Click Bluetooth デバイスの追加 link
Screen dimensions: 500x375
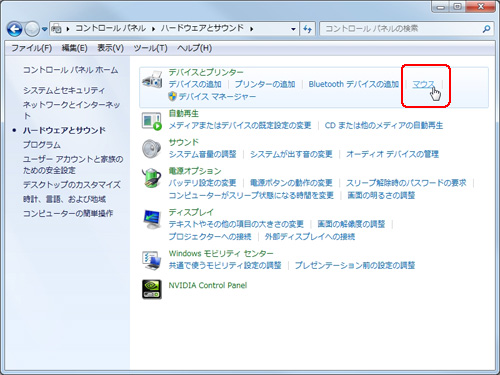pyautogui.click(x=354, y=84)
